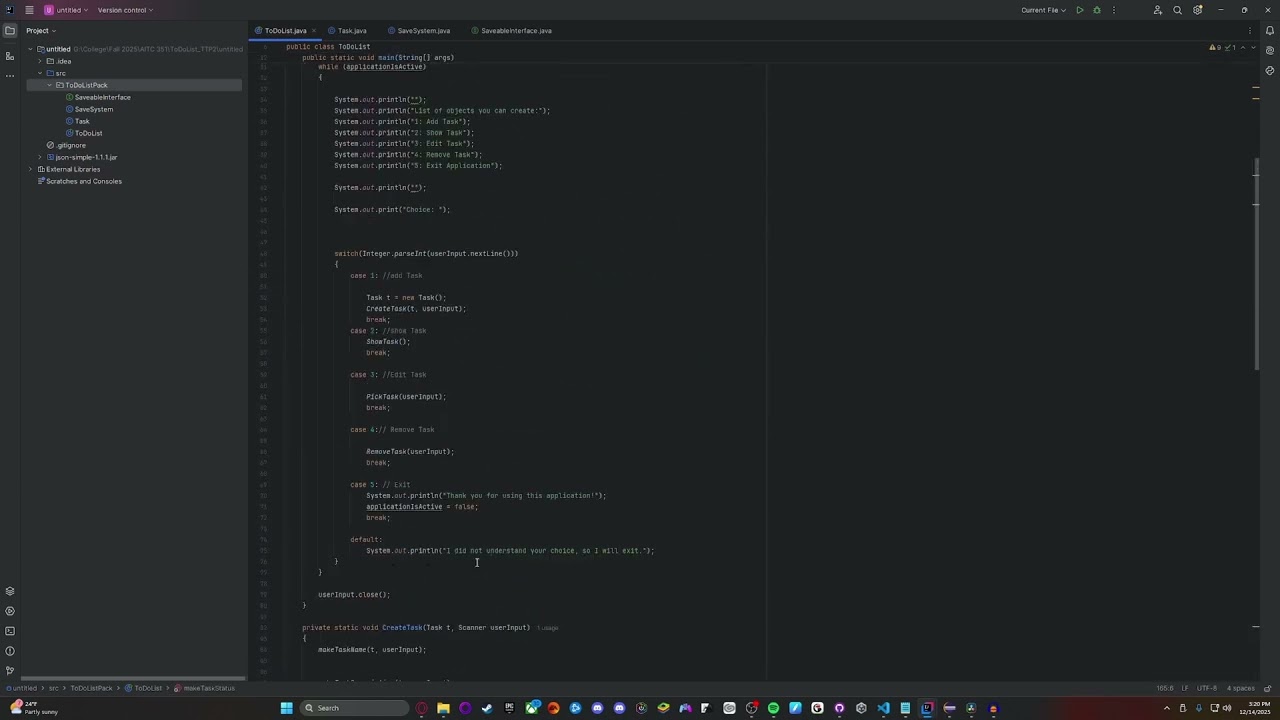
Task: Open the Terminal tool window
Action: tap(10, 631)
